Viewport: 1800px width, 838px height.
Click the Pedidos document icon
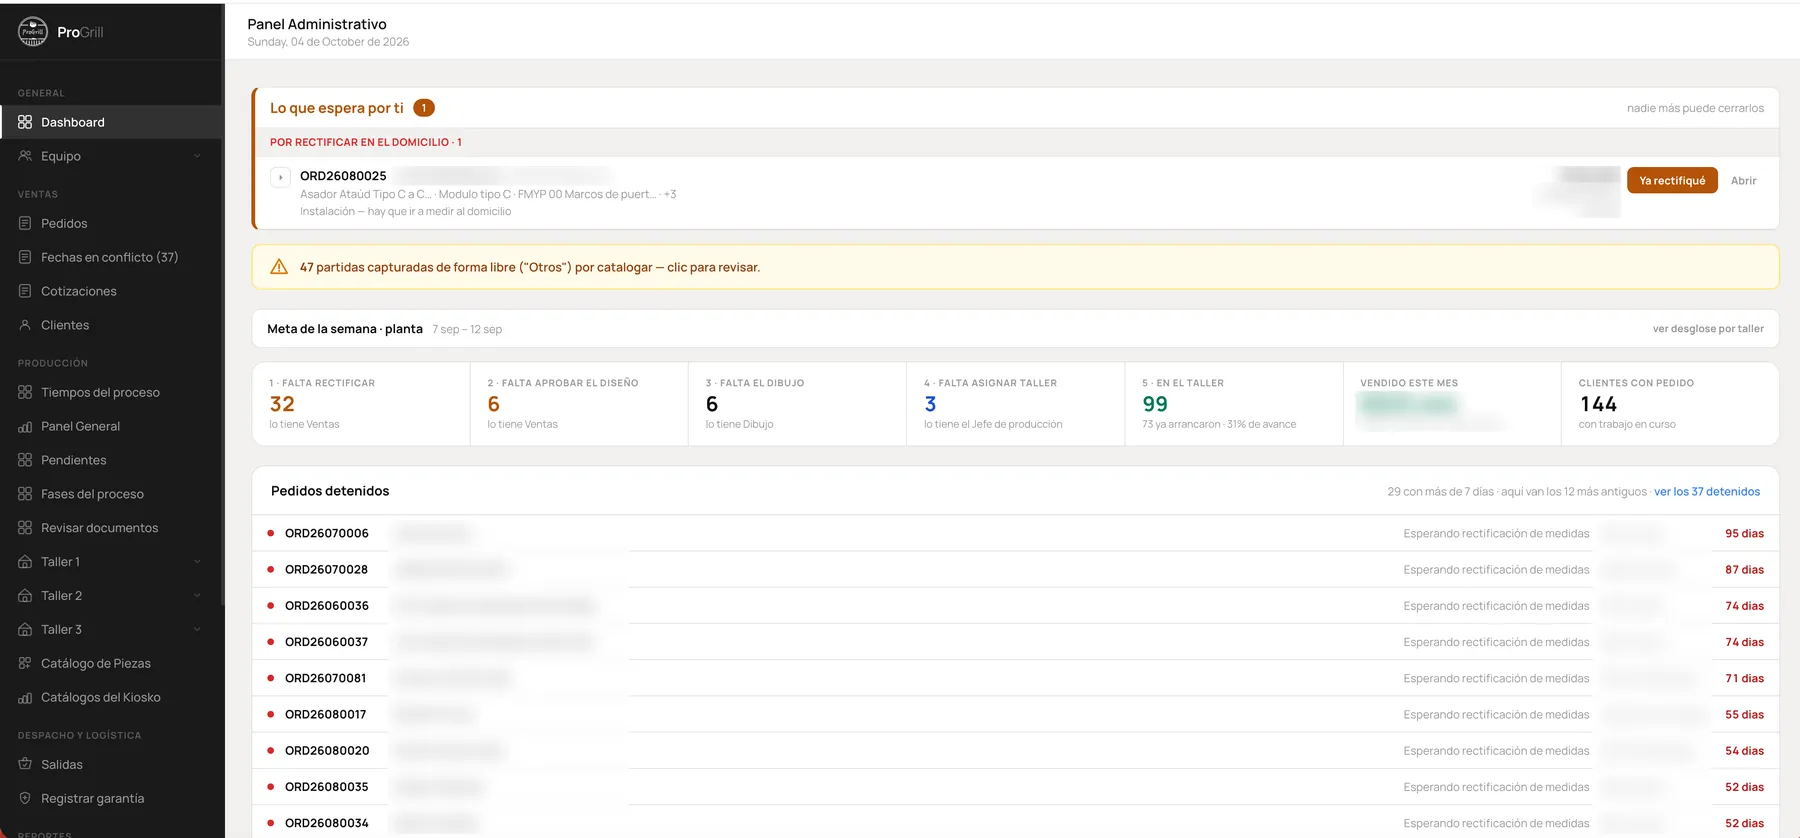coord(25,223)
